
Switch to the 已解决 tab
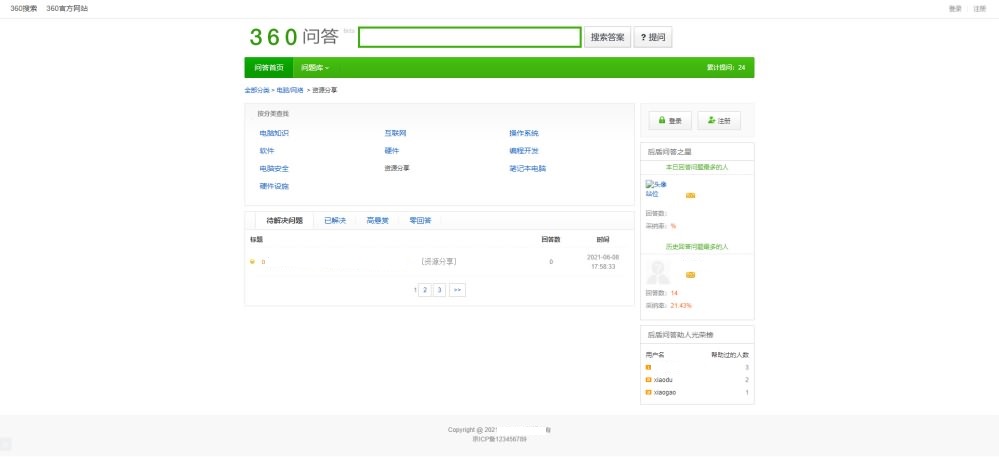pos(334,220)
